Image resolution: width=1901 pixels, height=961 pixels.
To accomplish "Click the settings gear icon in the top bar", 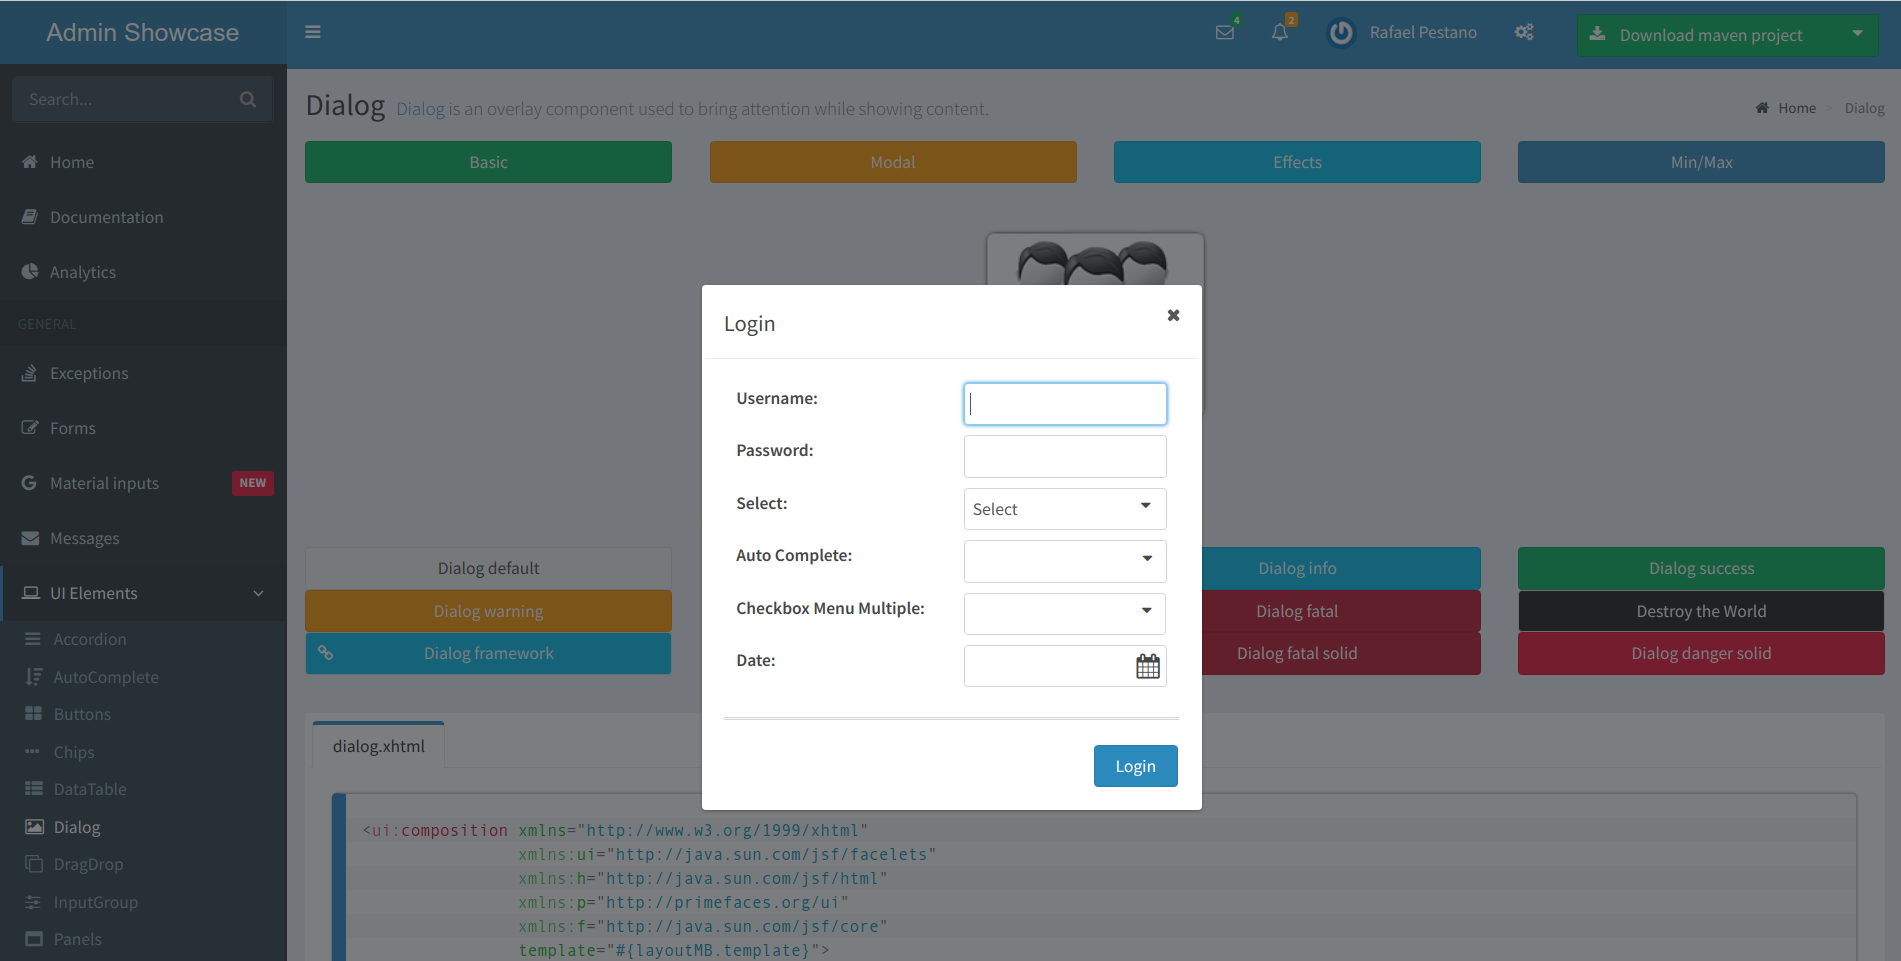I will [1524, 32].
